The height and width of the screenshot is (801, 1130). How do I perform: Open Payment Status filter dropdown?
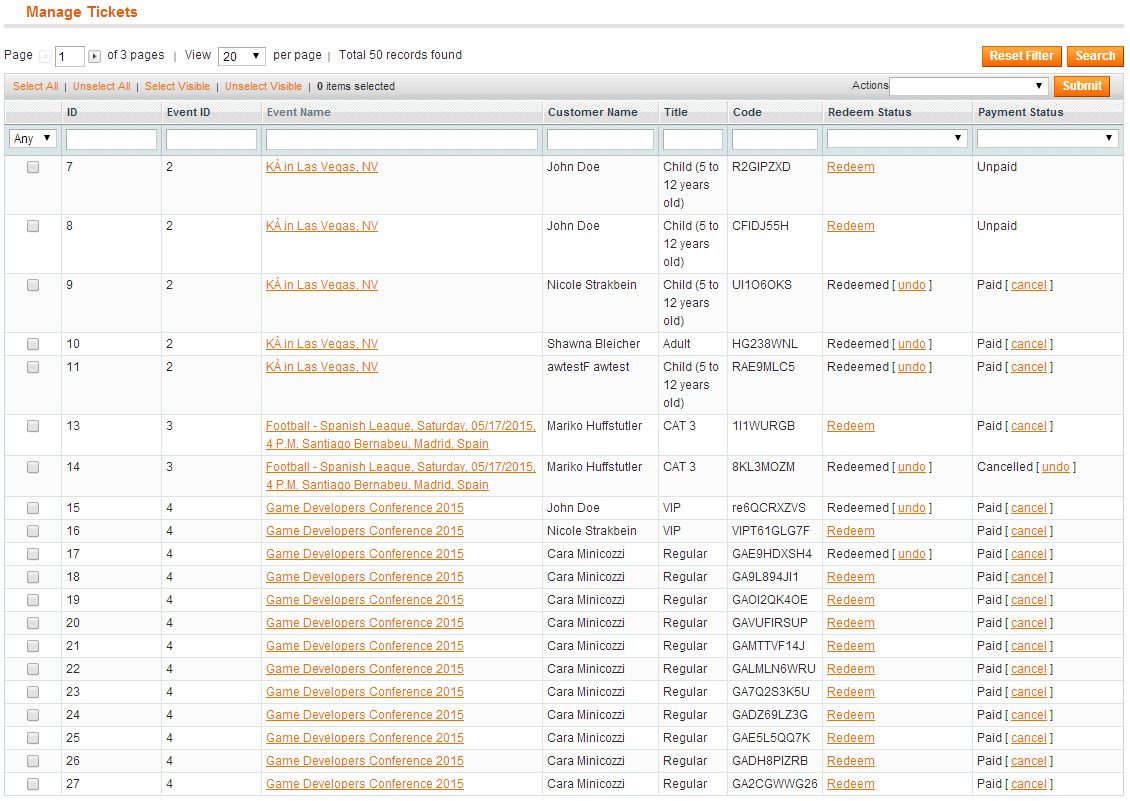pyautogui.click(x=1046, y=138)
